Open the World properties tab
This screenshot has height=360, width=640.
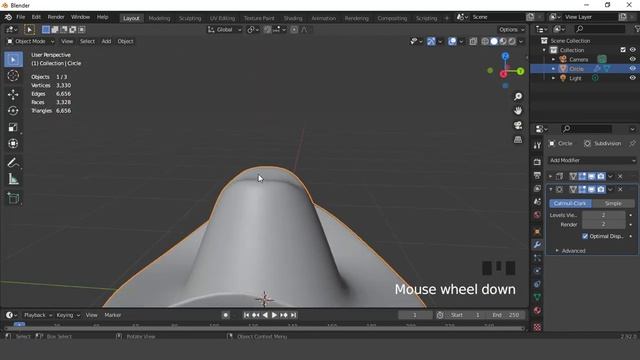pos(537,215)
